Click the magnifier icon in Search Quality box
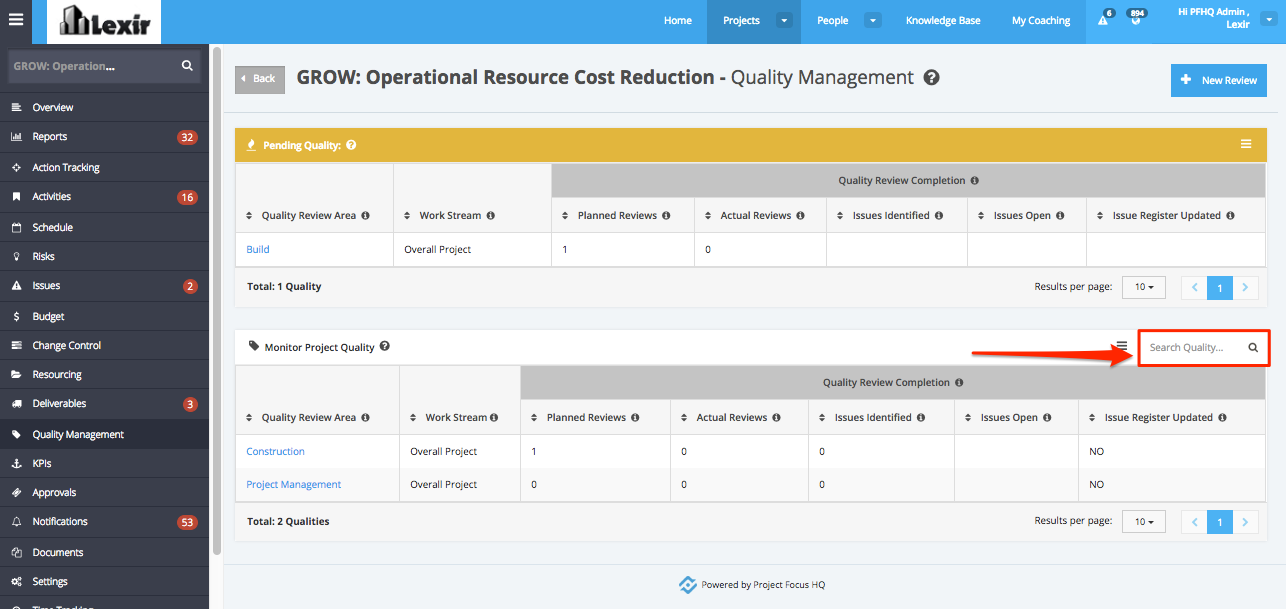 1253,348
